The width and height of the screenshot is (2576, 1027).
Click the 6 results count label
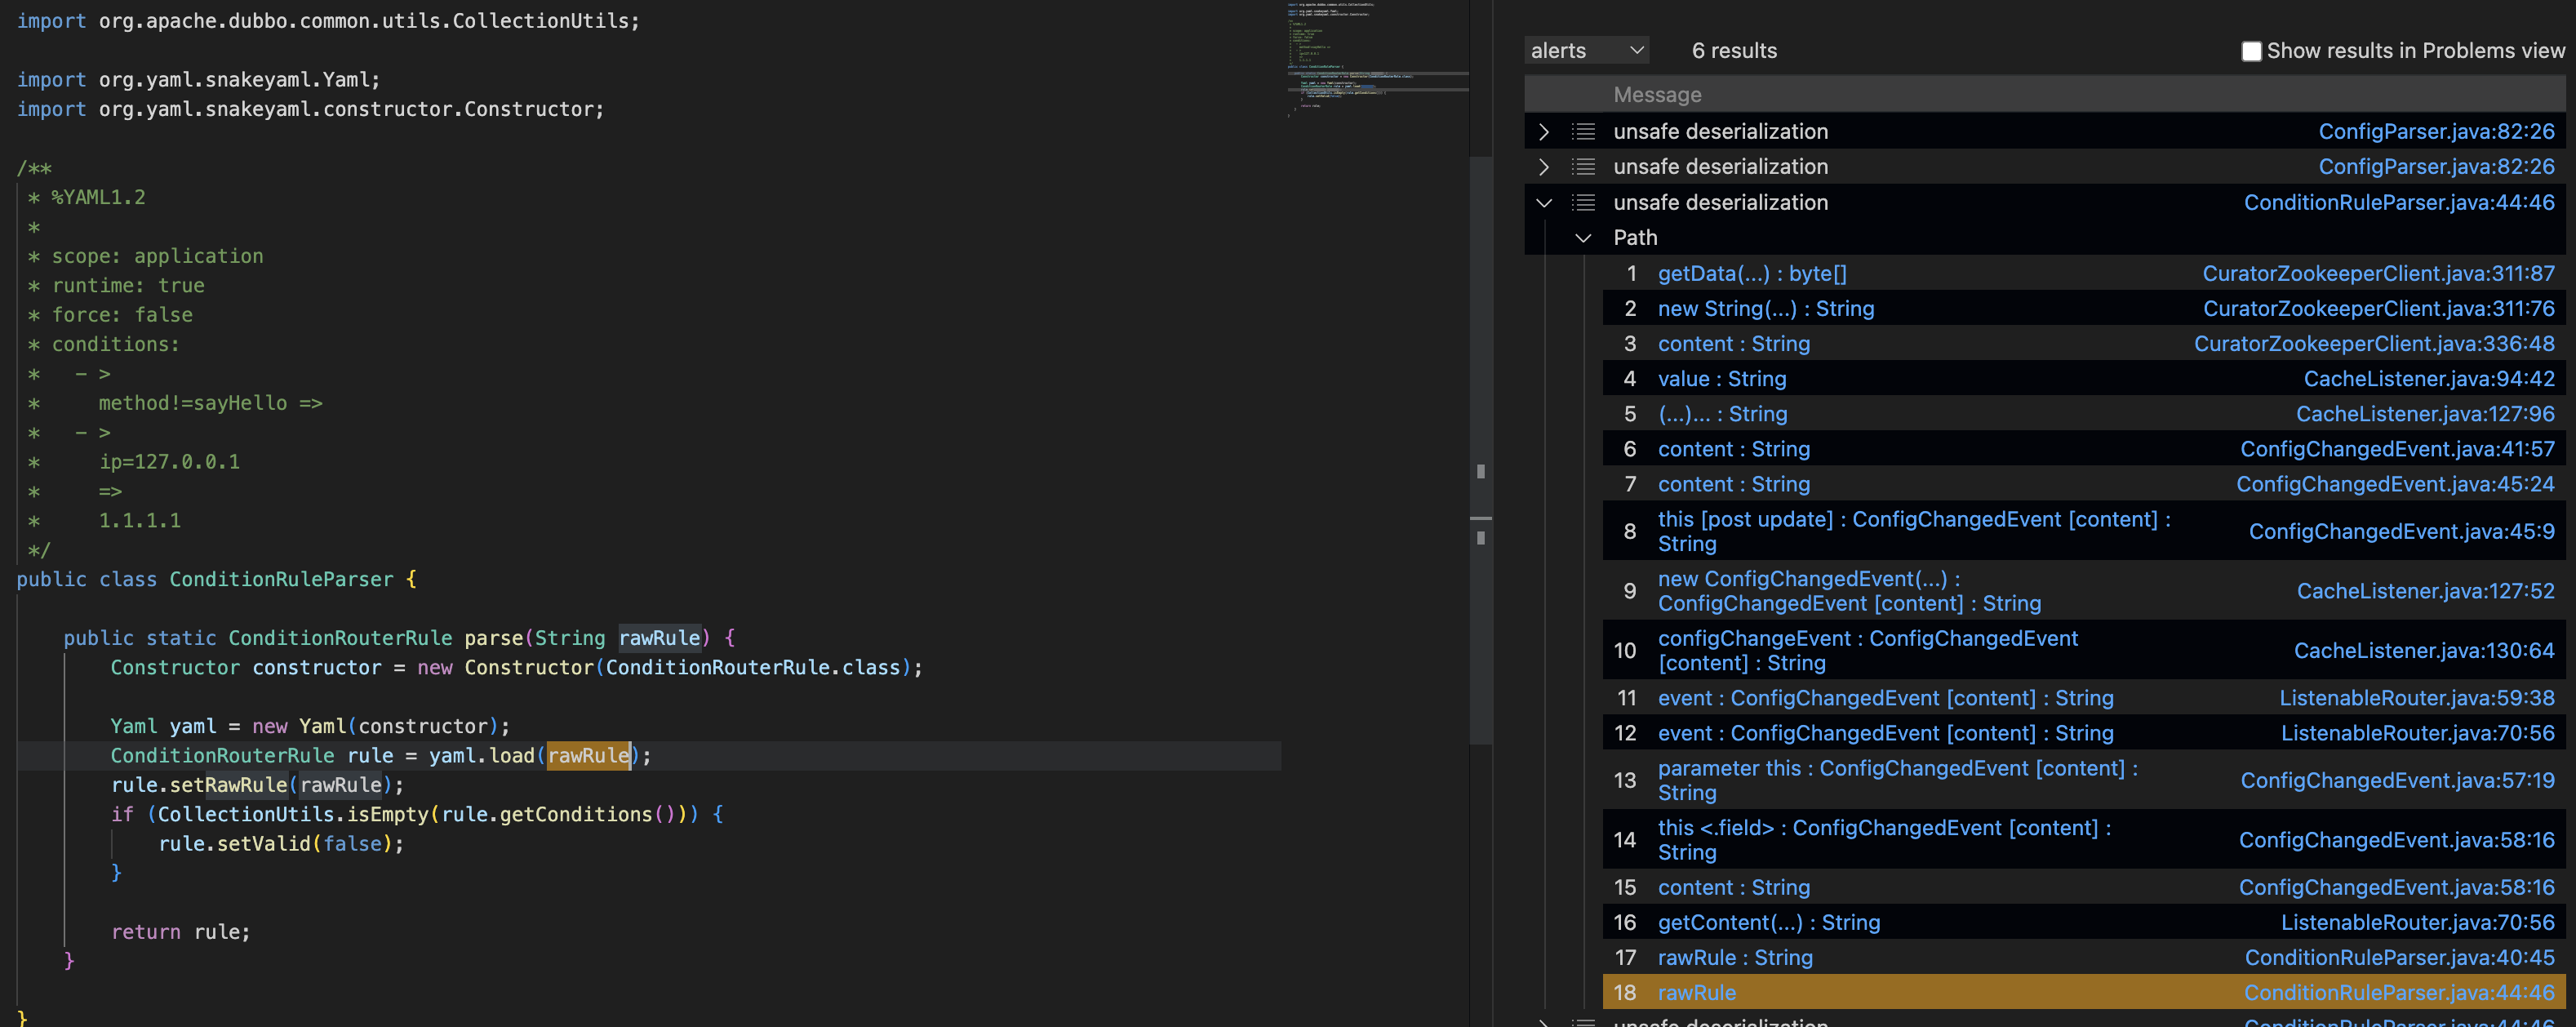(1734, 51)
